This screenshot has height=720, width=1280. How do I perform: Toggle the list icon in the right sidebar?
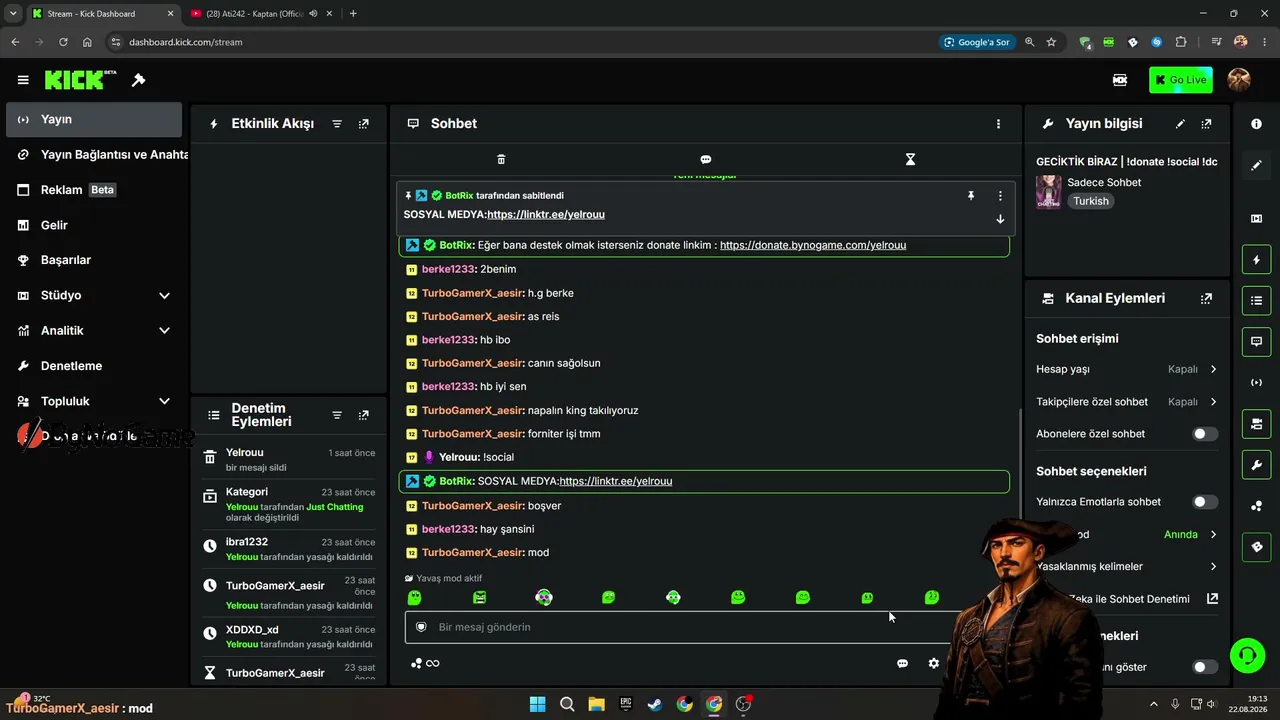[x=1257, y=300]
